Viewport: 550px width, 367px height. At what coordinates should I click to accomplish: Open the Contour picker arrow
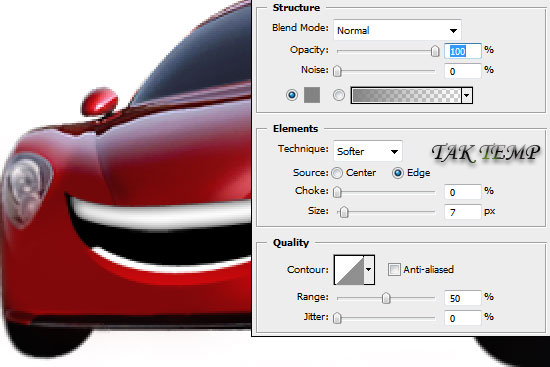pyautogui.click(x=369, y=270)
